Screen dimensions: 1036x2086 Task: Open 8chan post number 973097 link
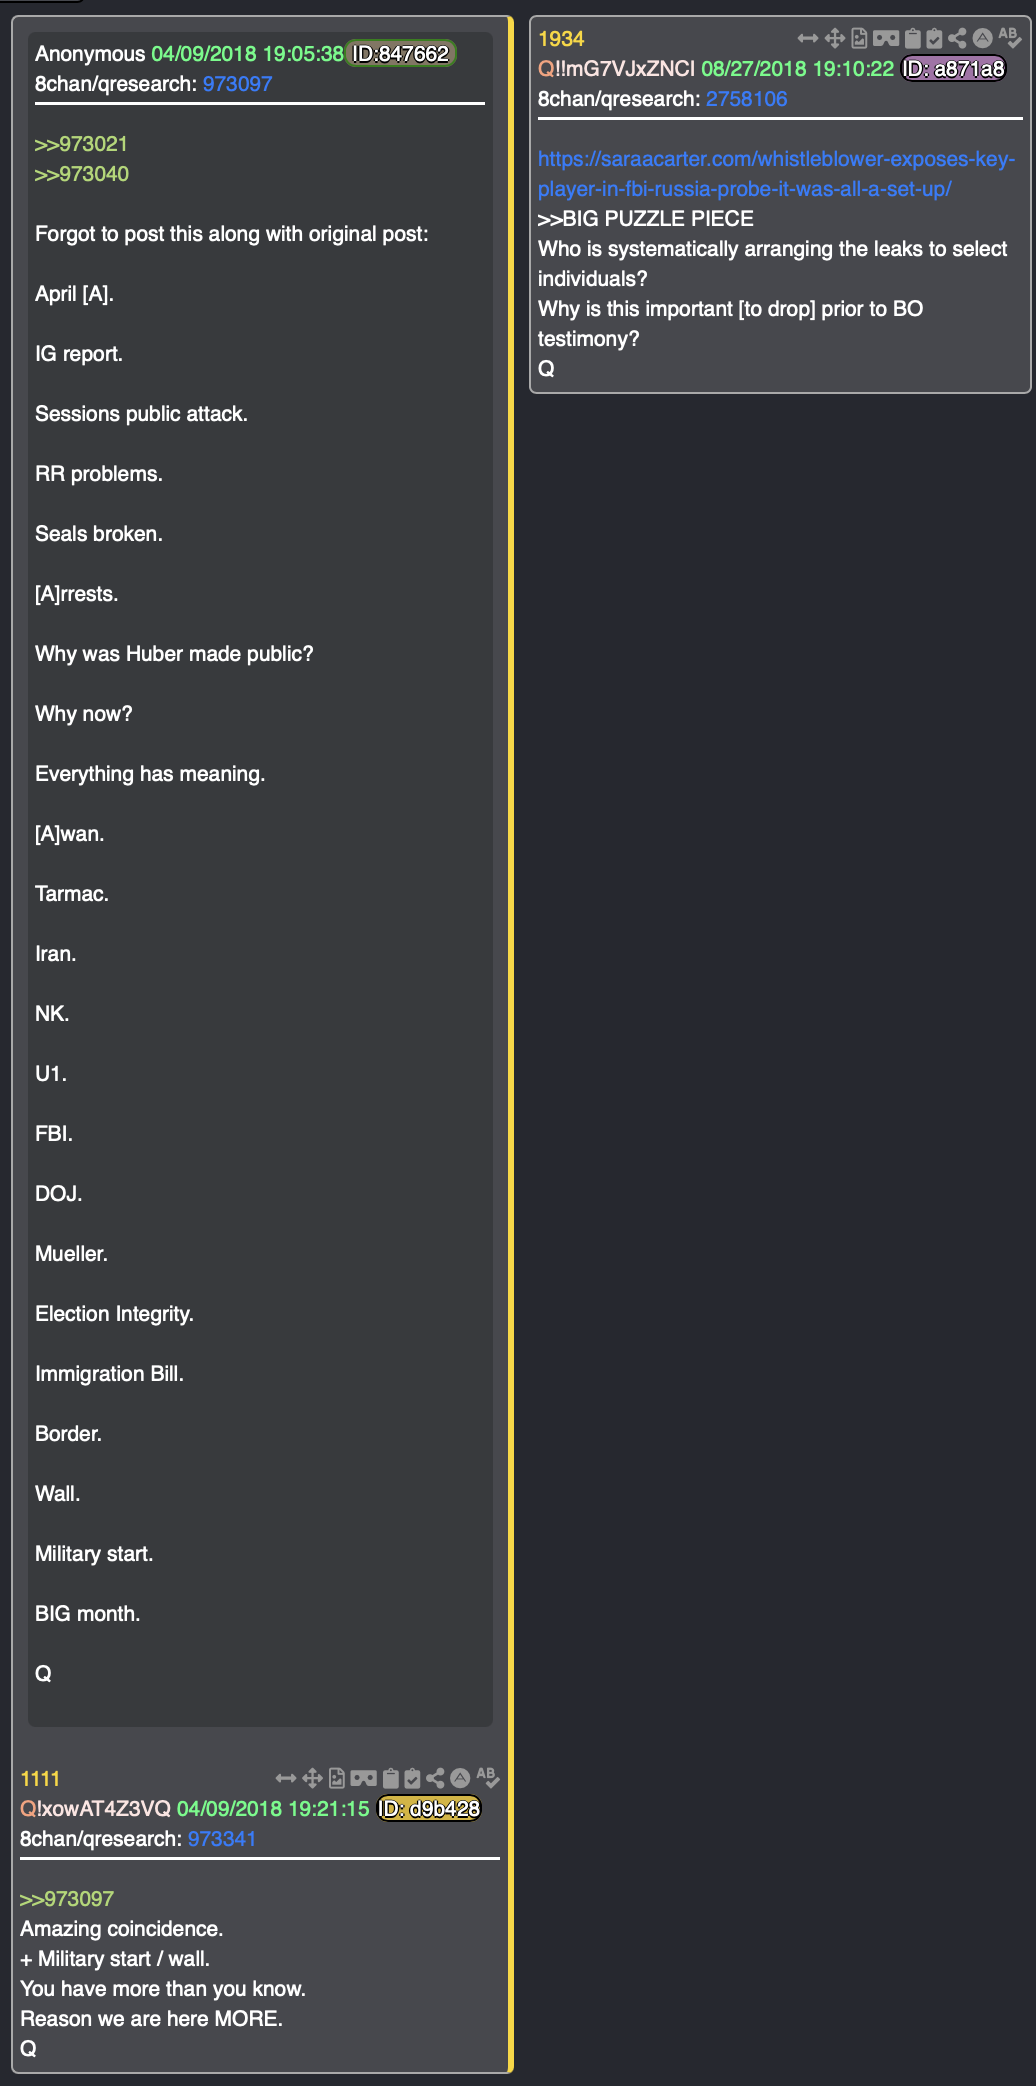(x=237, y=84)
